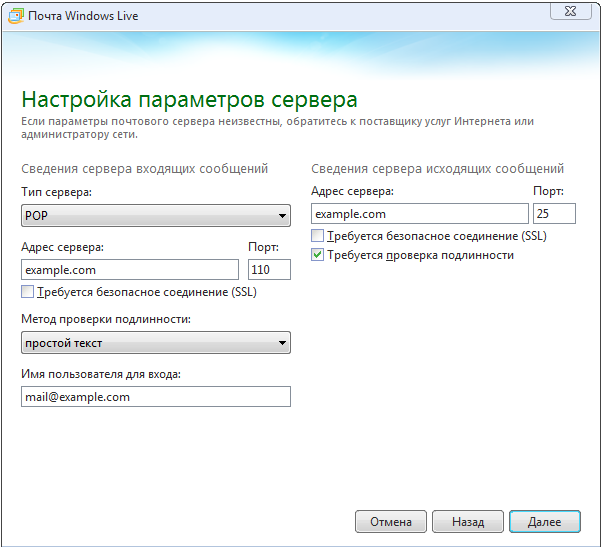
Task: Enable SSL for the outgoing server
Action: coord(318,237)
